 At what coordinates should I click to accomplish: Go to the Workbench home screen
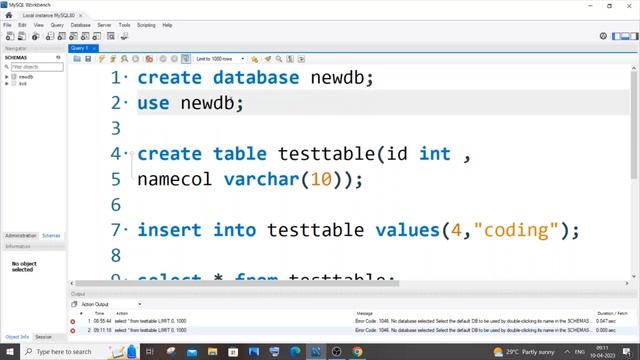[x=9, y=15]
